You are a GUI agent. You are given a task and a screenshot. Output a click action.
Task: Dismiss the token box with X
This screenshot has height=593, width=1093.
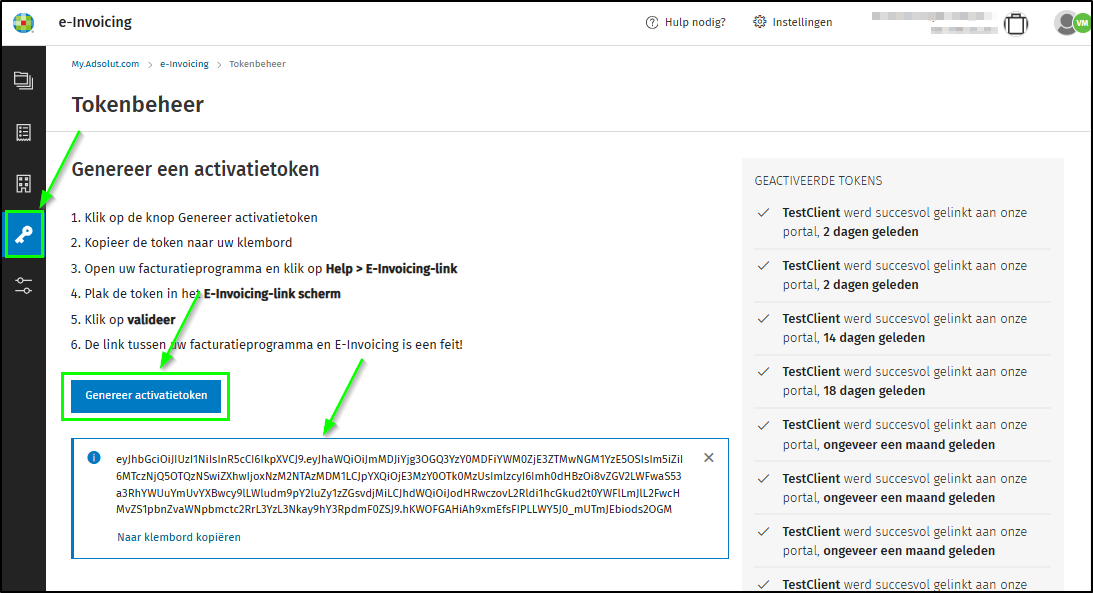point(709,458)
